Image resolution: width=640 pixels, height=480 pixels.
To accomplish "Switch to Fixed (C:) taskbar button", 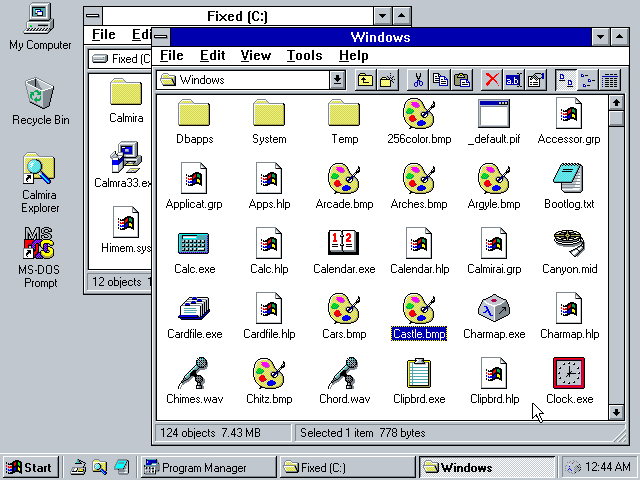I will click(347, 467).
